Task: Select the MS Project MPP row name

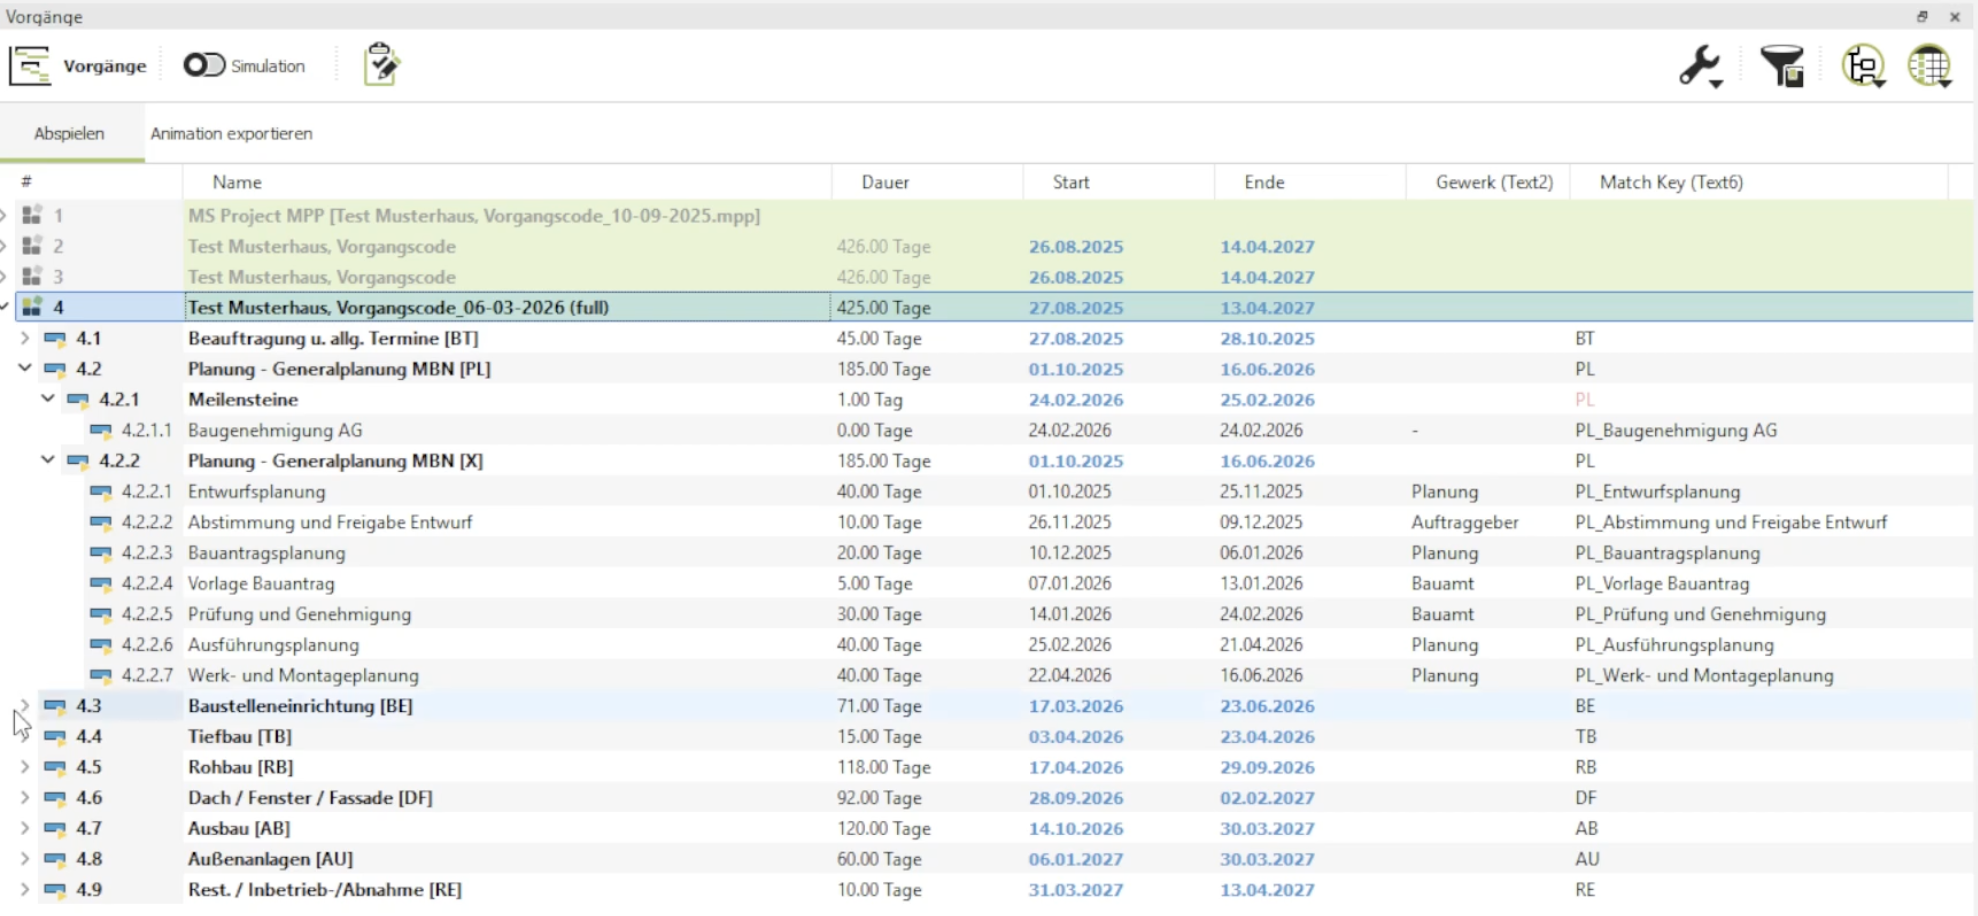Action: (x=474, y=215)
